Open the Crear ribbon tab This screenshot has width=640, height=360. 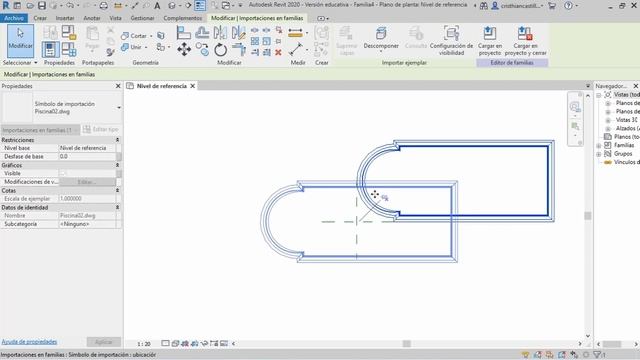(40, 18)
